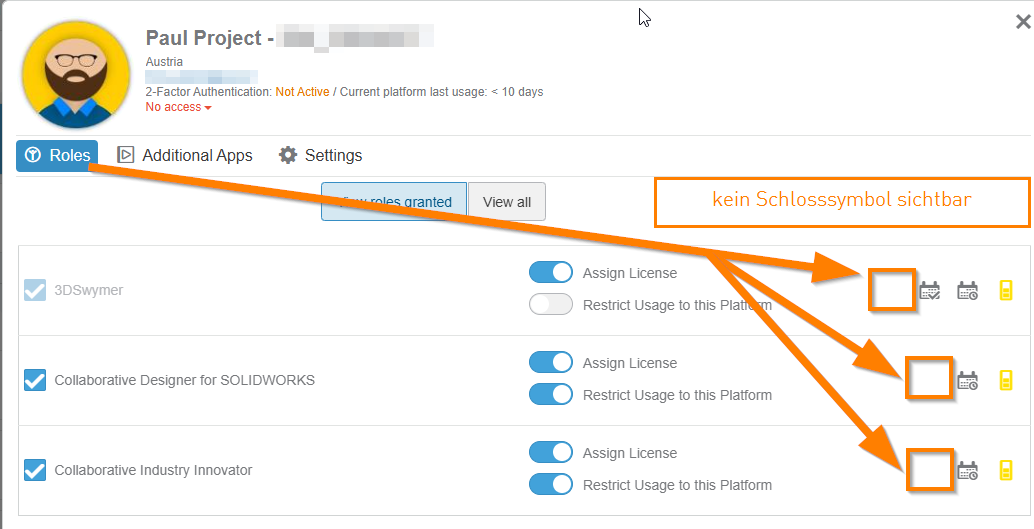Disable Assign License for Collaborative Designer for SOLIDWORKS
This screenshot has height=529, width=1034.
coord(550,363)
